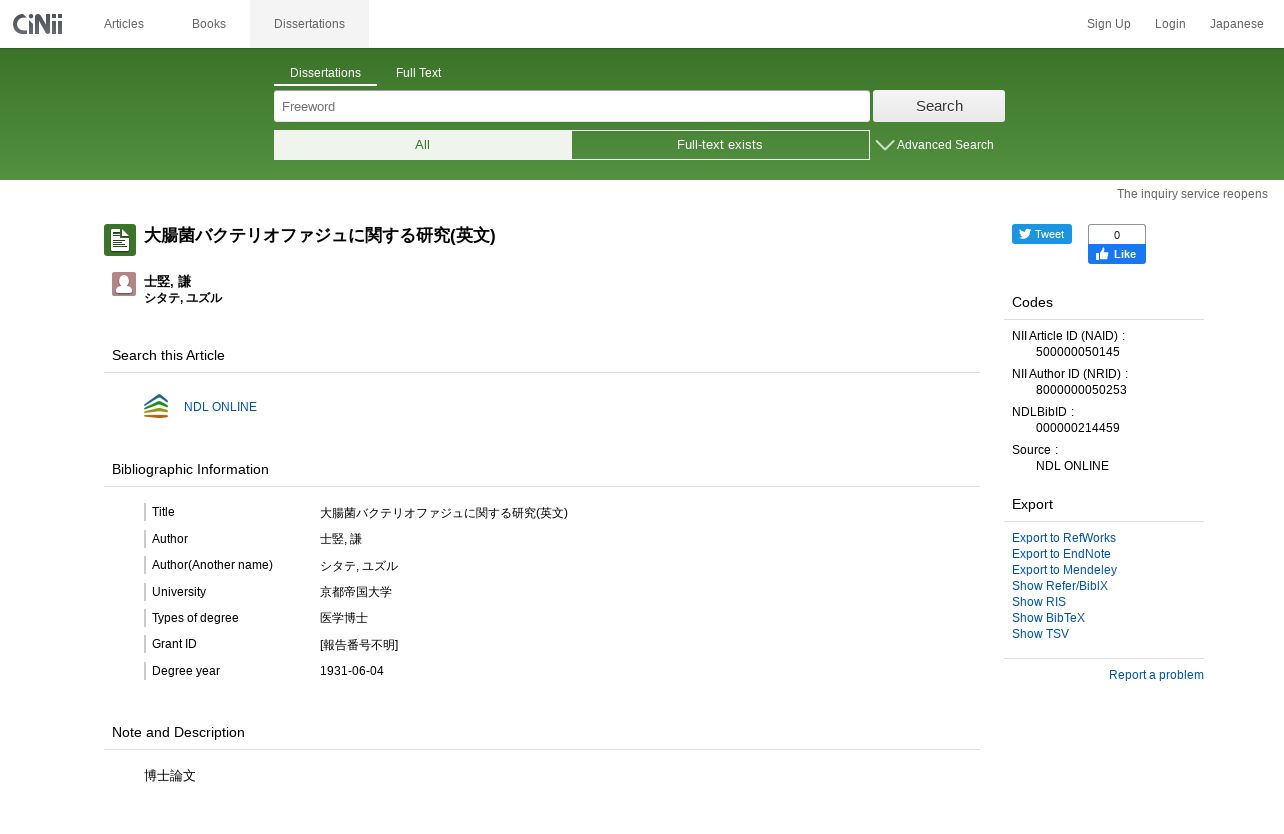The height and width of the screenshot is (834, 1284).
Task: Click author name 士堅, 謙 below the title
Action: [x=167, y=282]
